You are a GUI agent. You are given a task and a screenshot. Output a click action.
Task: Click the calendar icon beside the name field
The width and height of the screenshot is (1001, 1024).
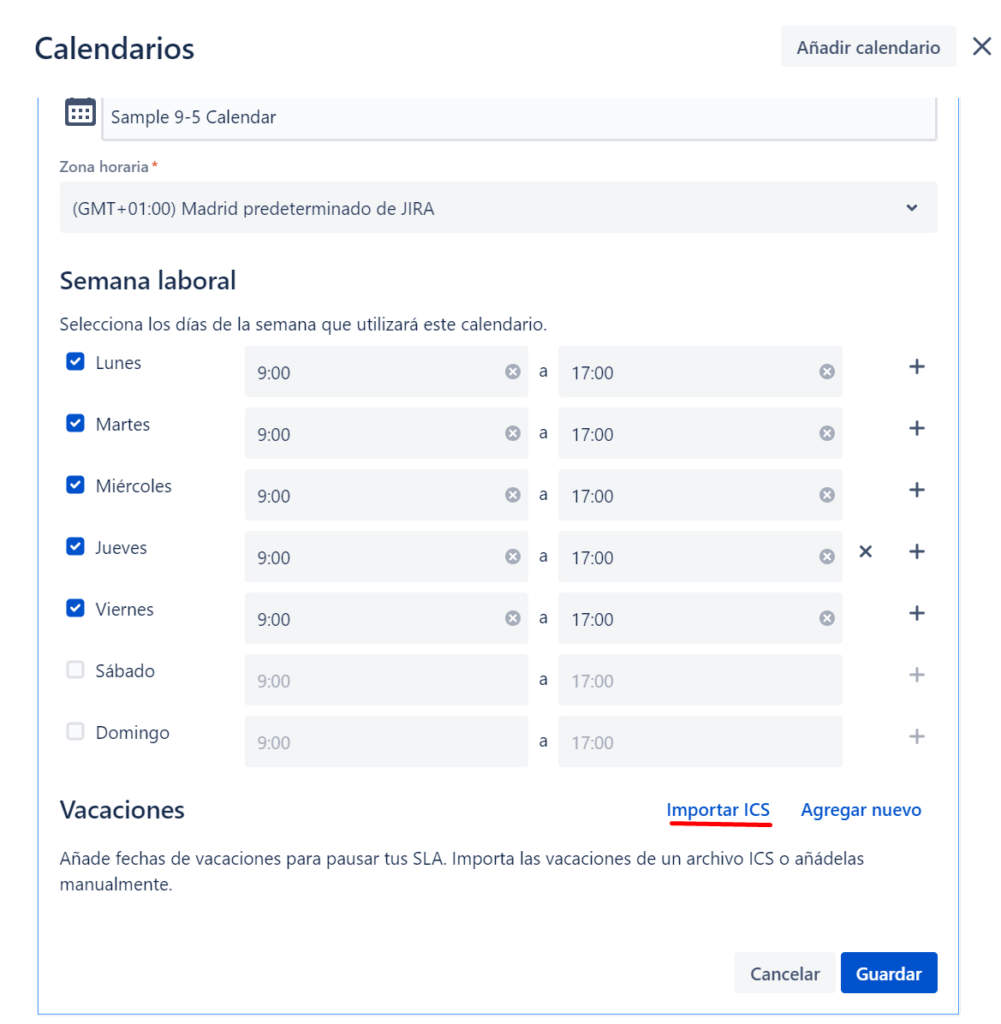tap(80, 113)
